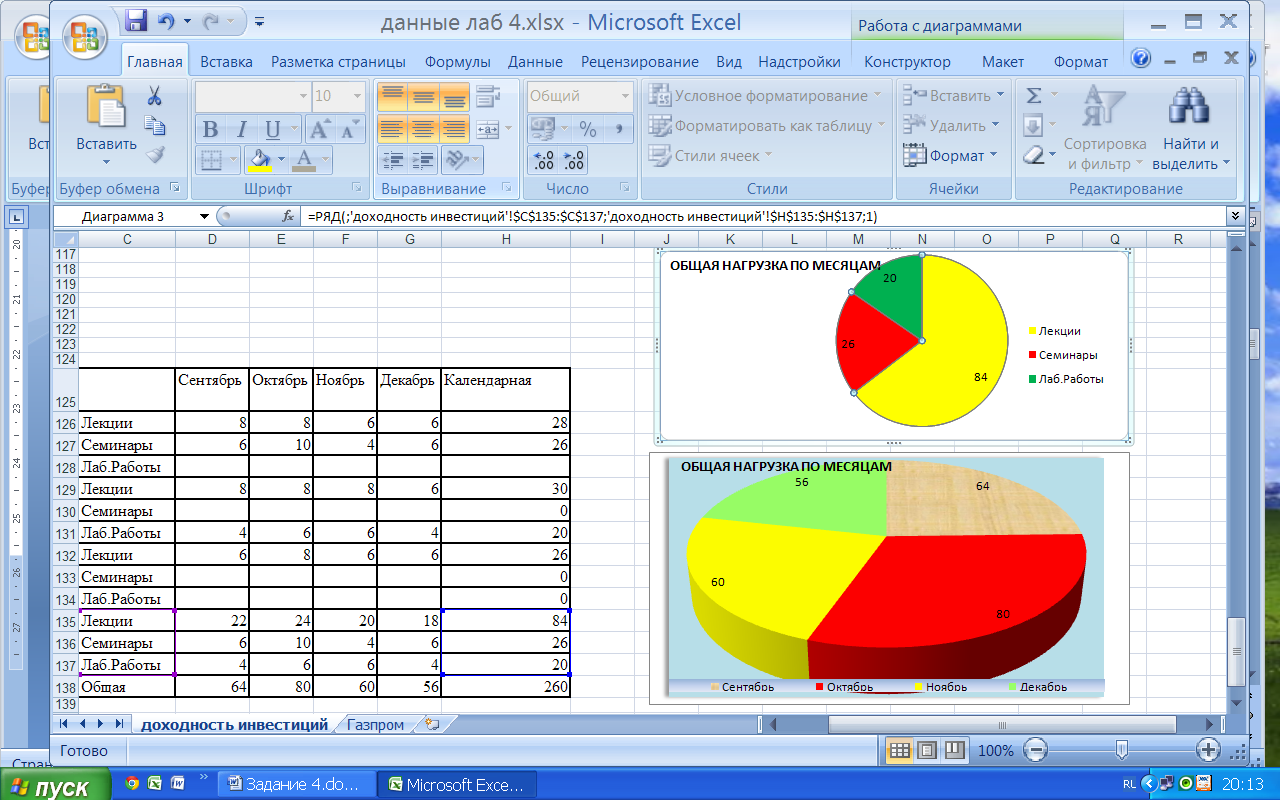Open Форматировать как таблицу dropdown

767,126
